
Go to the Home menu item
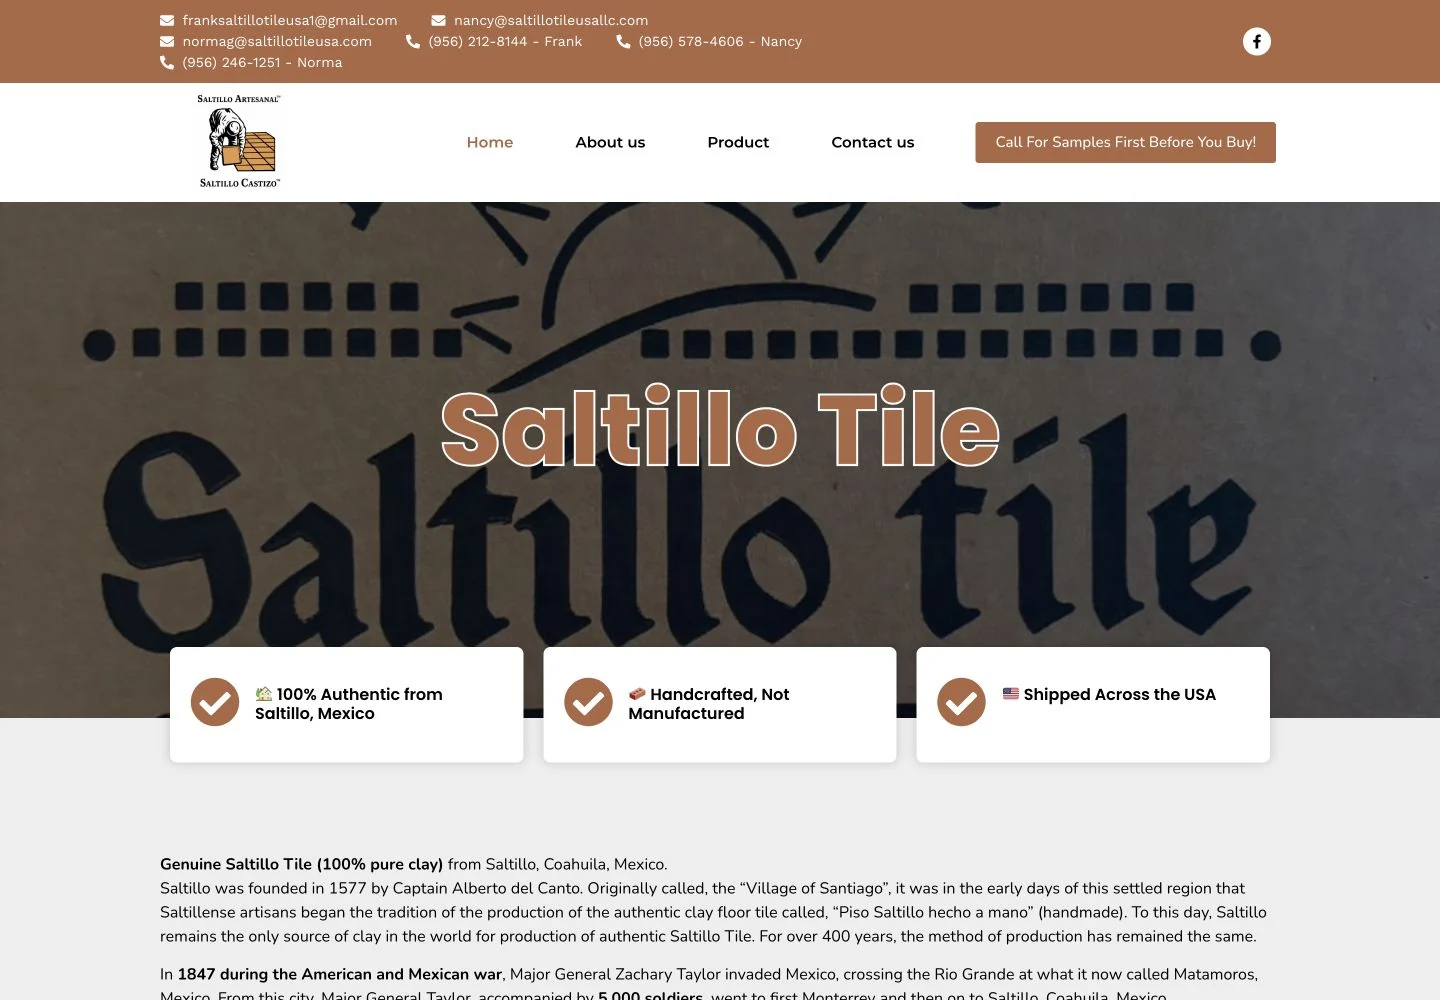tap(490, 142)
